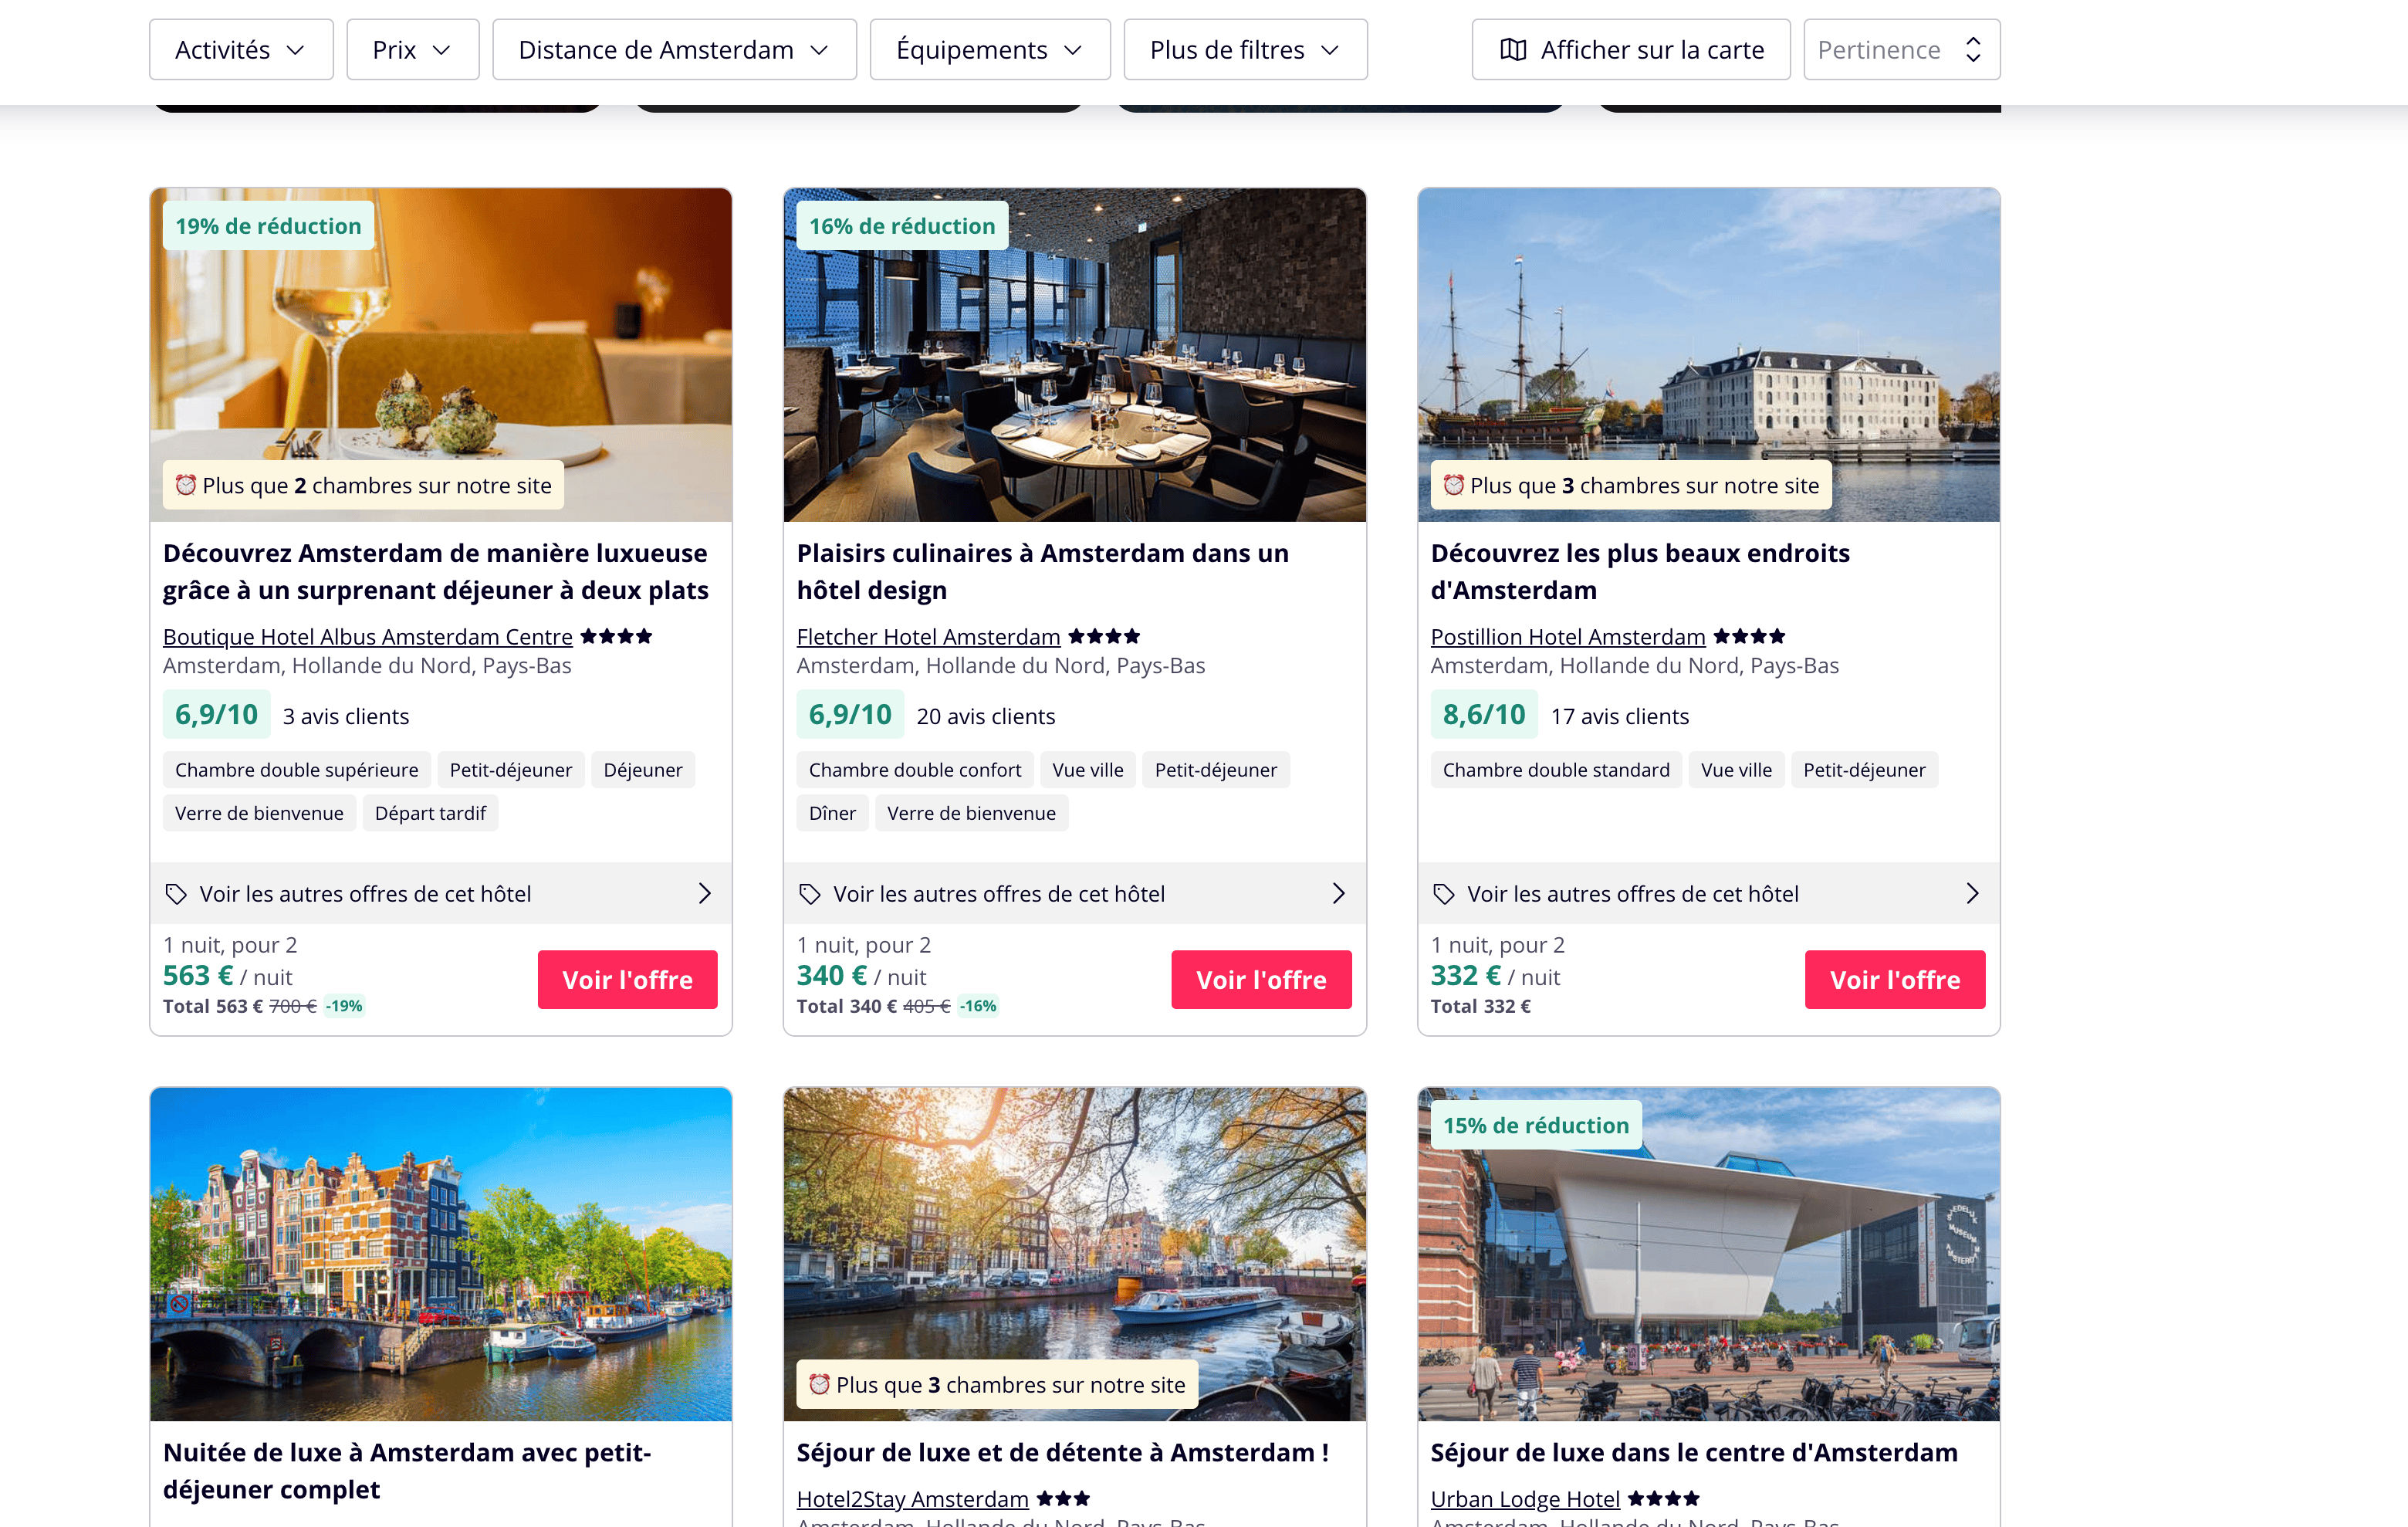Screen dimensions: 2408x1527
Task: Open the Prix filter dropdown
Action: click(x=412, y=50)
